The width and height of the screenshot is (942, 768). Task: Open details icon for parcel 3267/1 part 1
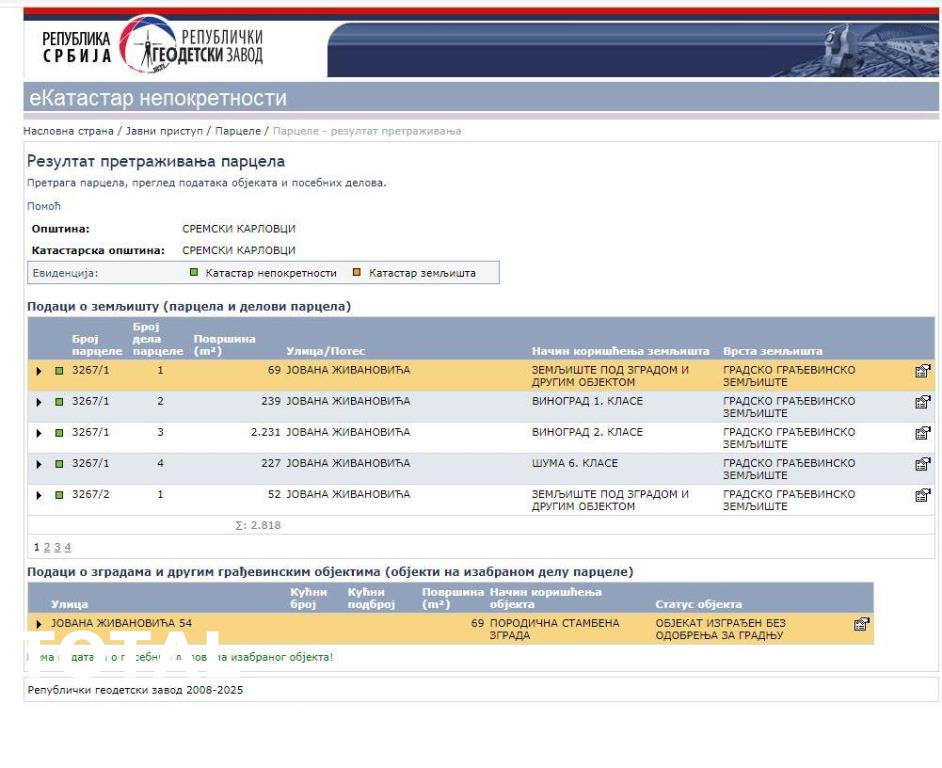tap(922, 371)
